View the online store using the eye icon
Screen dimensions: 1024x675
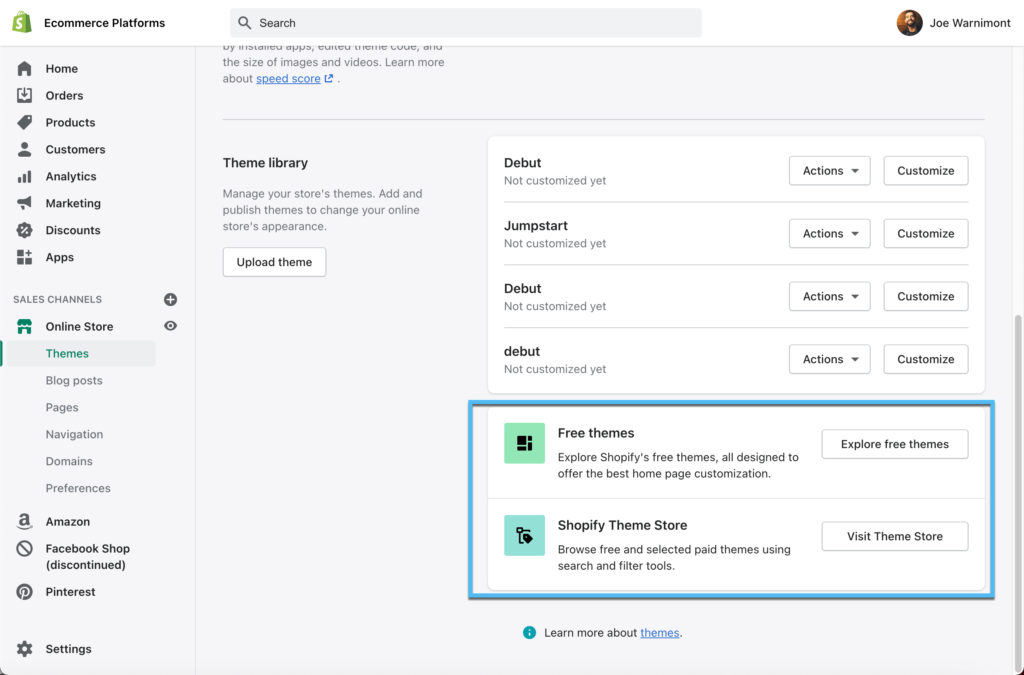[x=170, y=326]
